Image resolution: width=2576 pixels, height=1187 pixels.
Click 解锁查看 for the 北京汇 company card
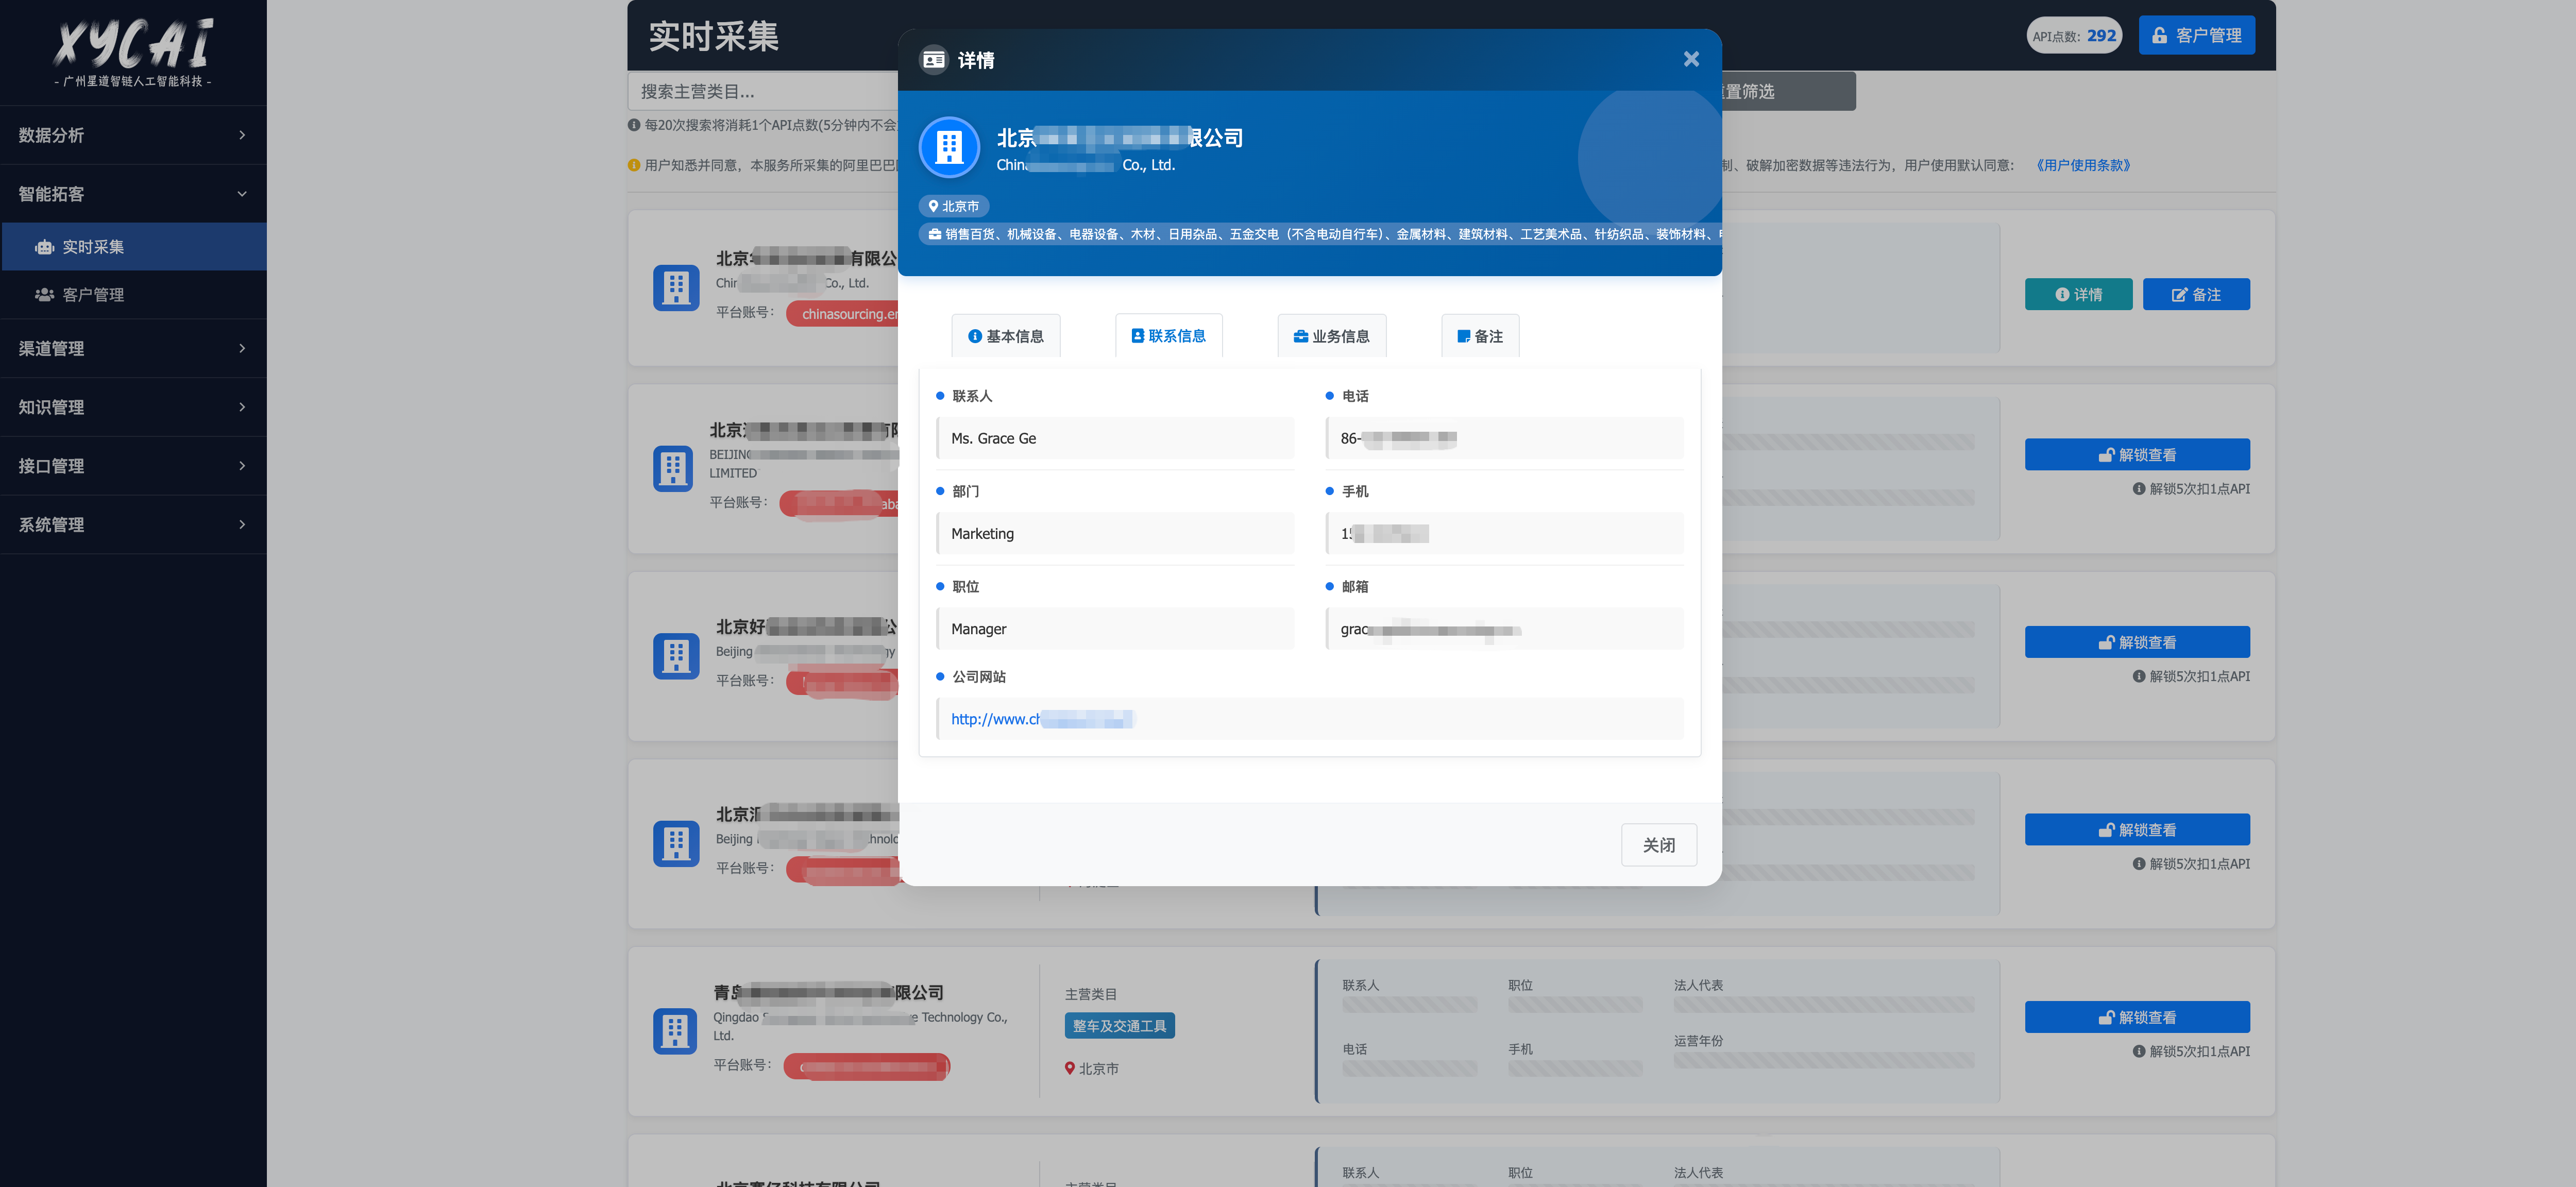click(2137, 829)
